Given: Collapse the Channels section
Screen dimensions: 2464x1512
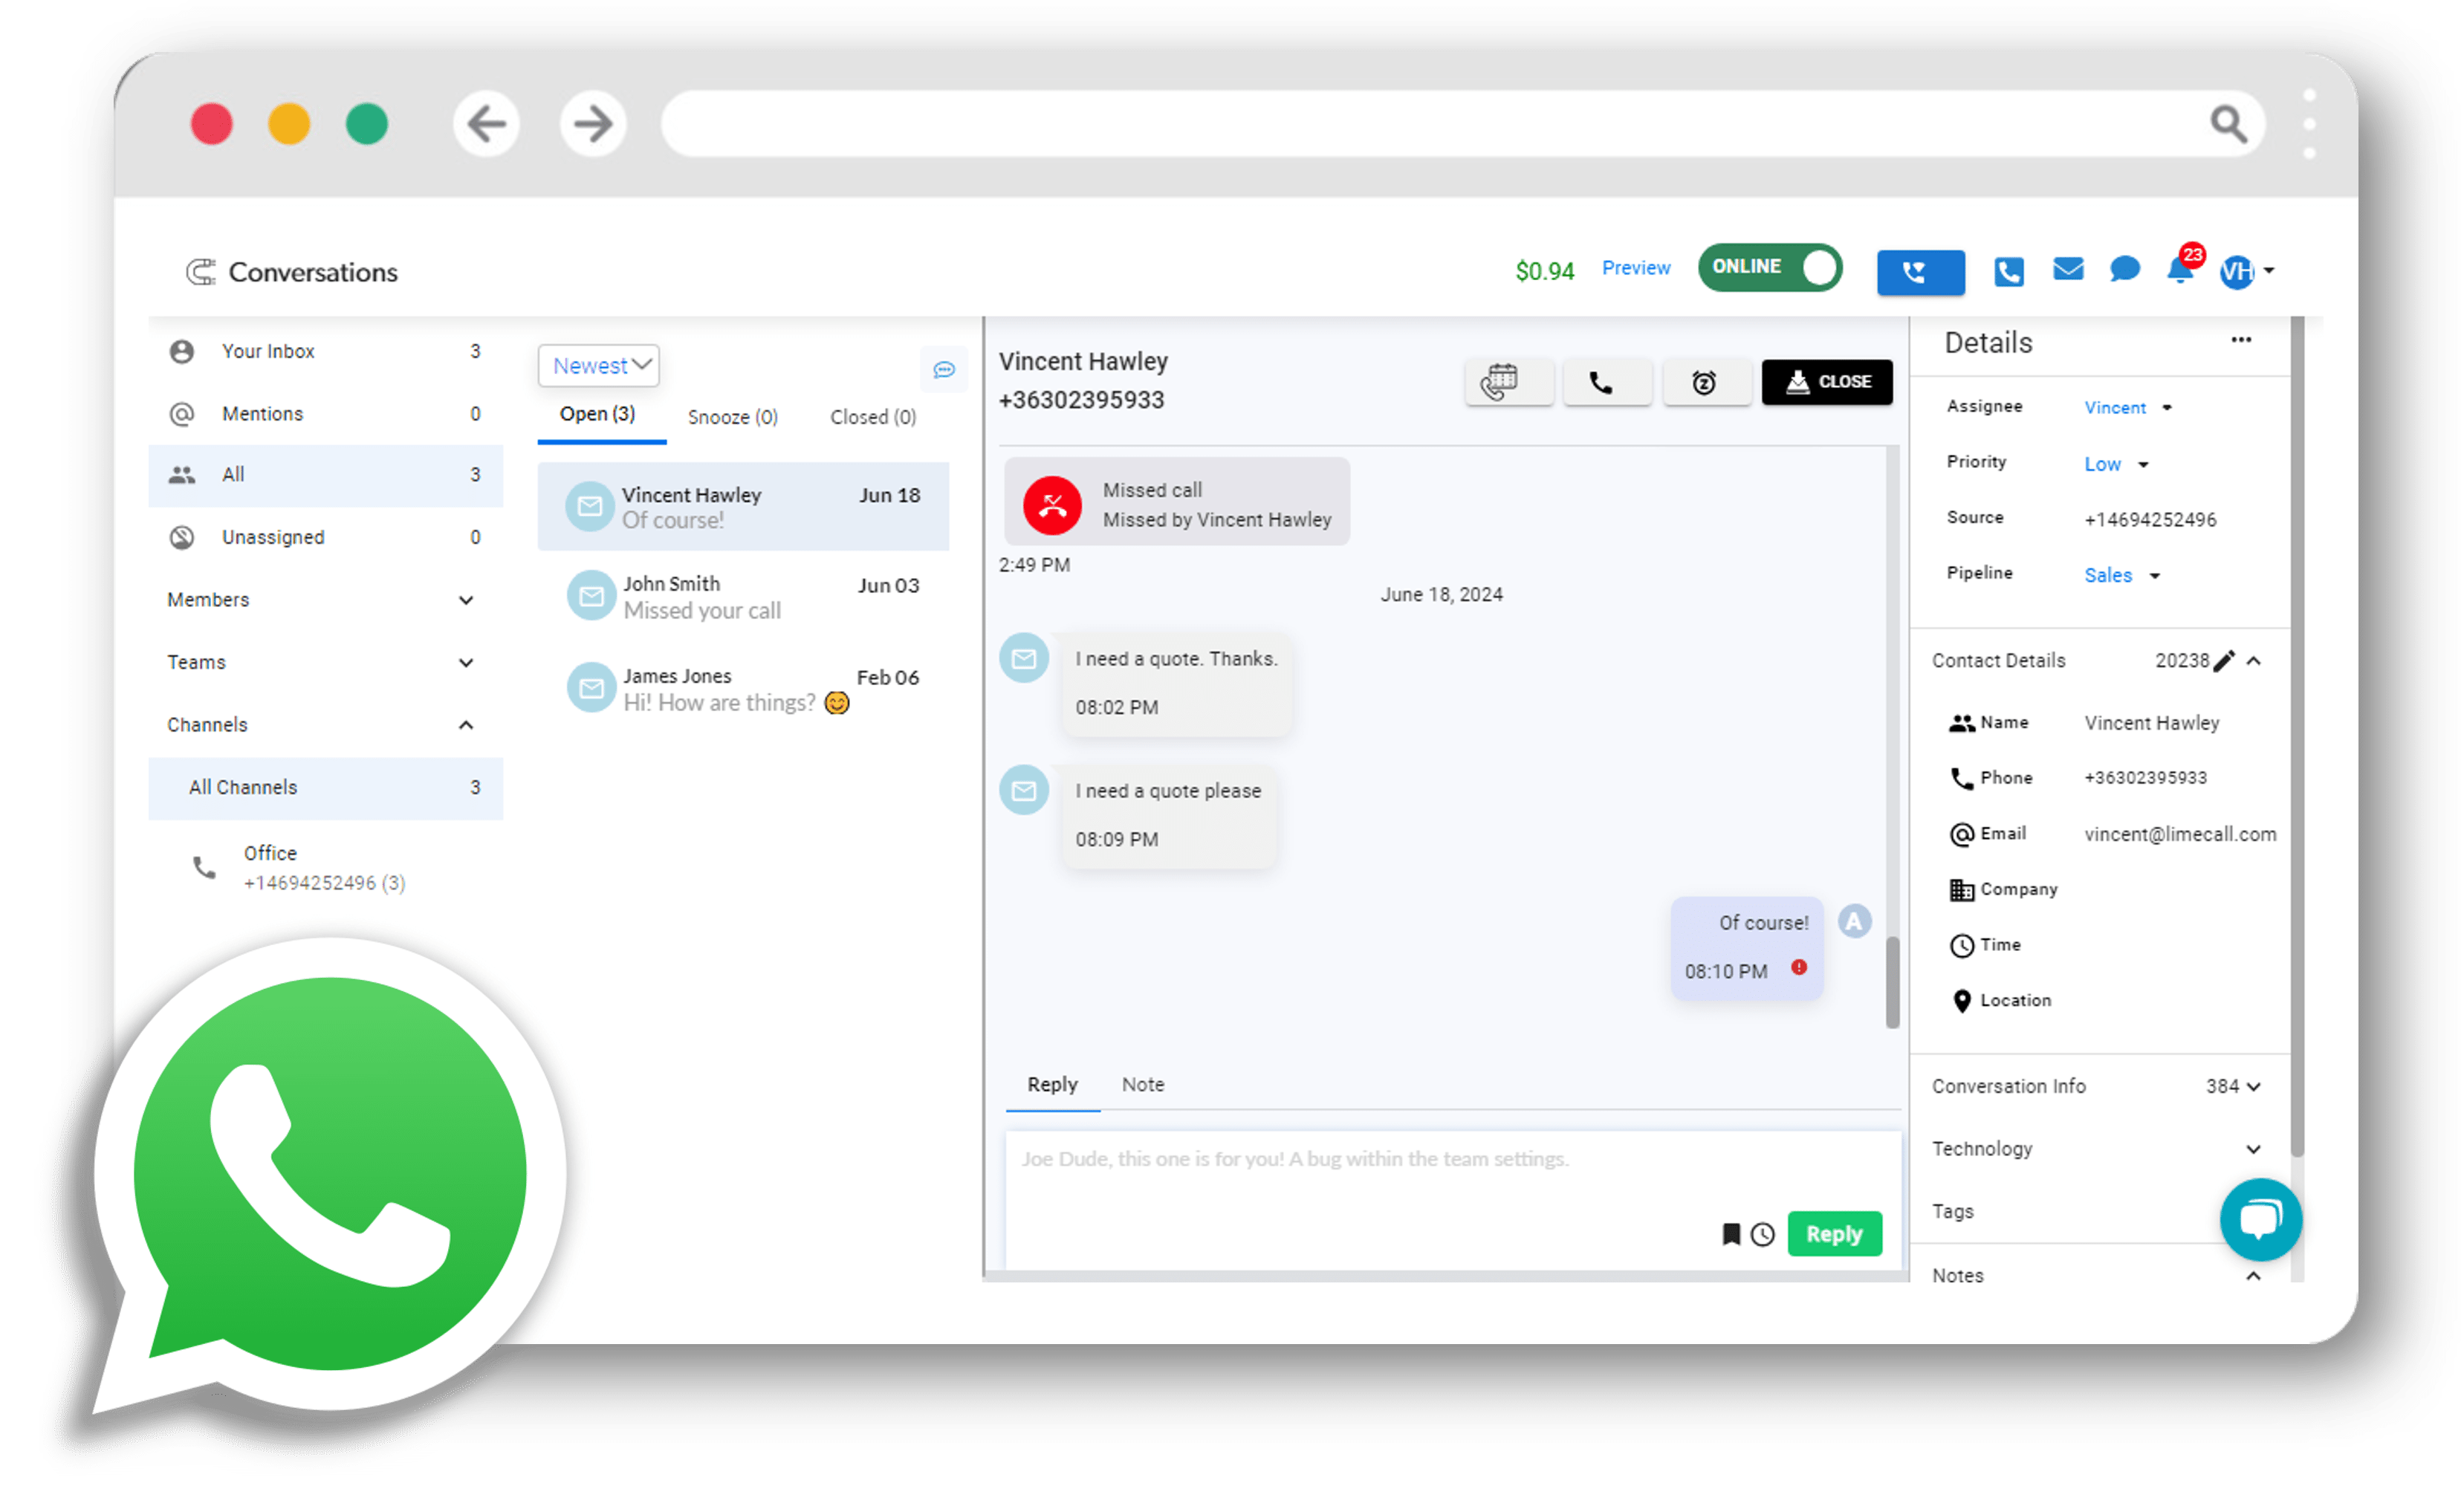Looking at the screenshot, I should [325, 725].
